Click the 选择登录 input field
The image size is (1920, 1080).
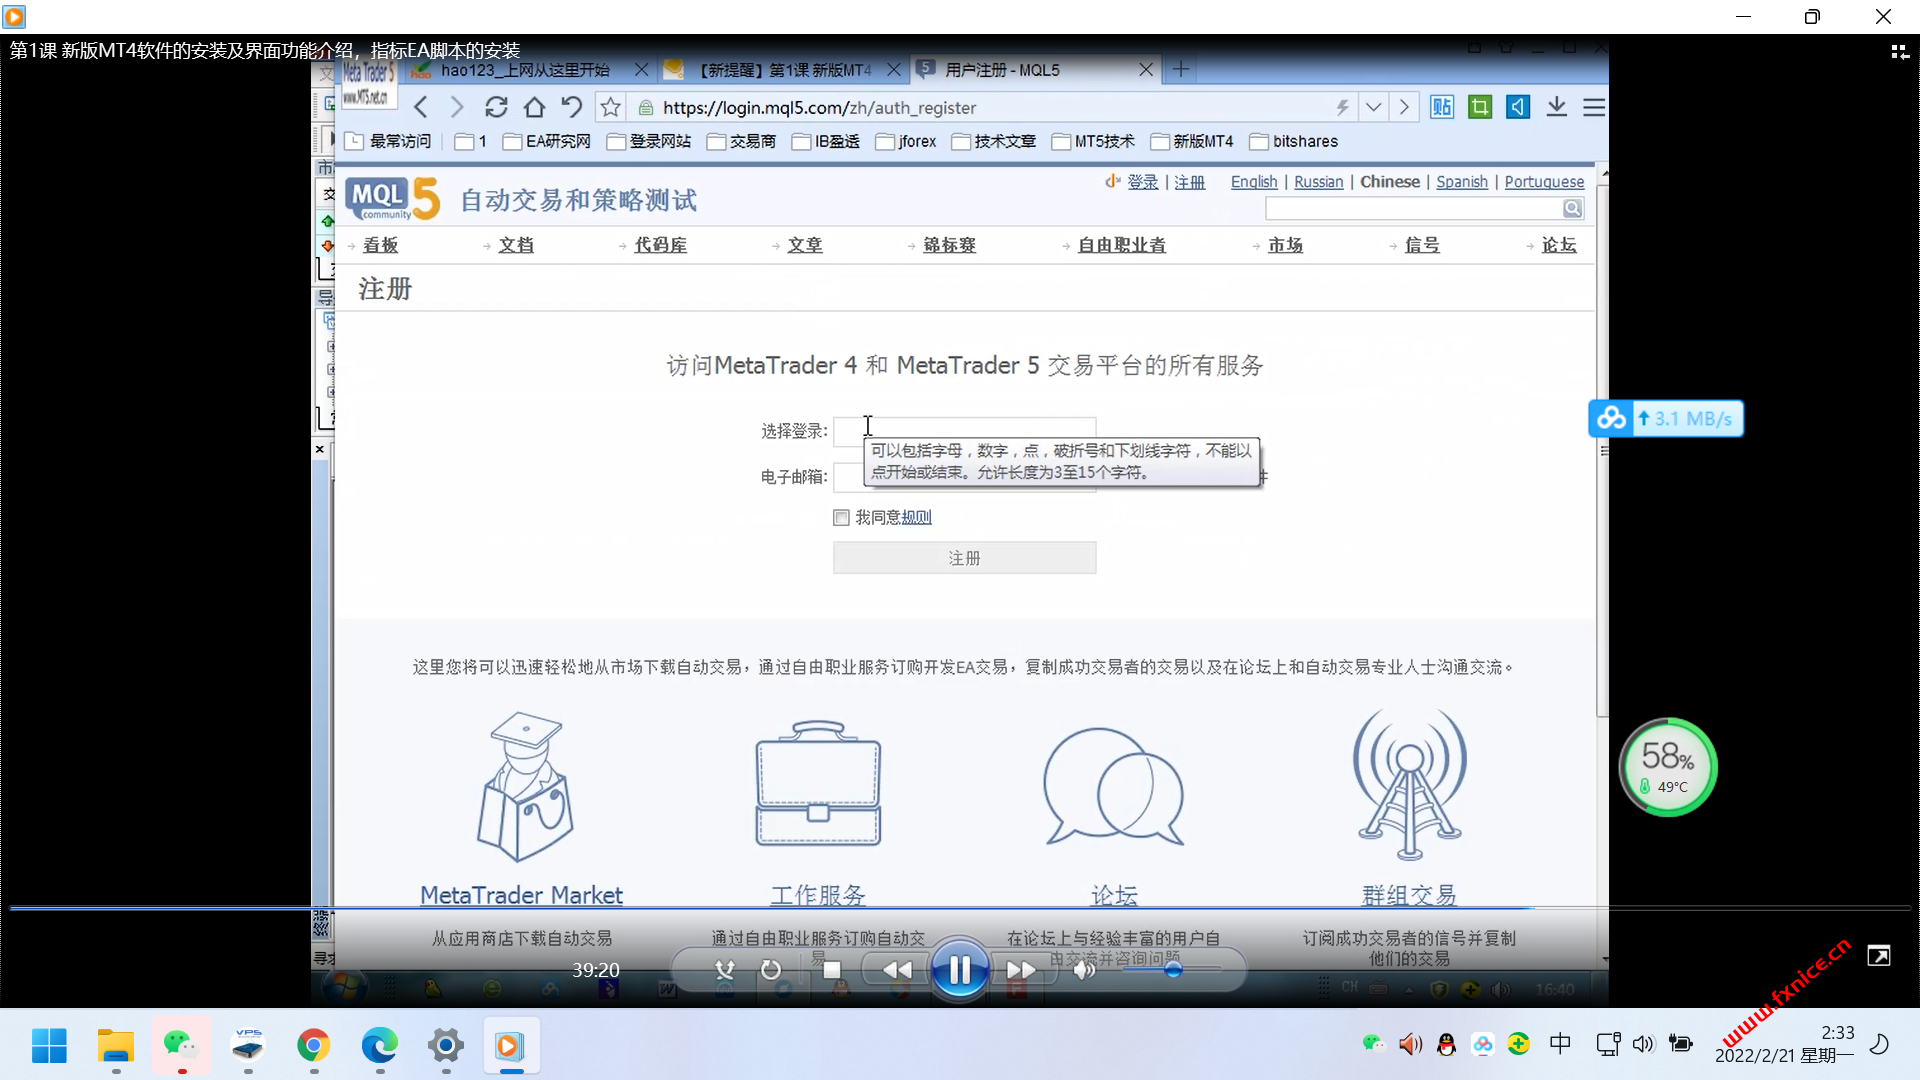[964, 430]
